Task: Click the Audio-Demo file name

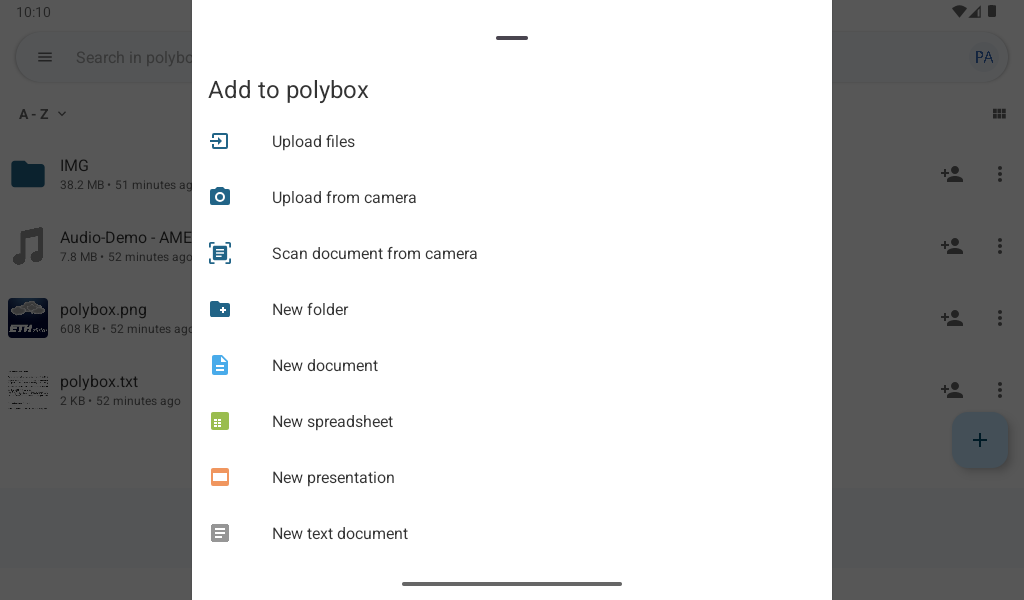Action: click(x=125, y=238)
